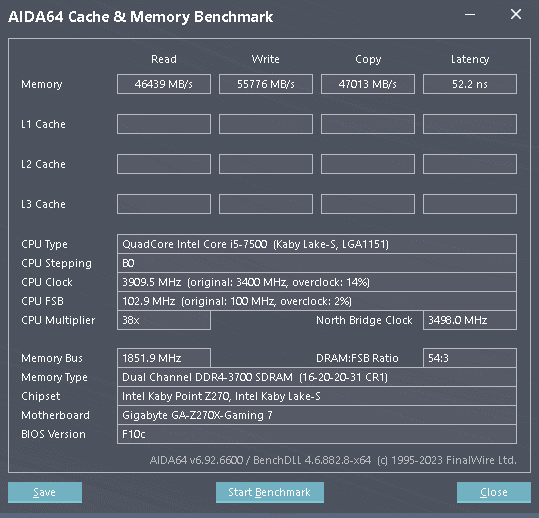539x518 pixels.
Task: Click the empty L1 Cache Copy field
Action: (368, 124)
